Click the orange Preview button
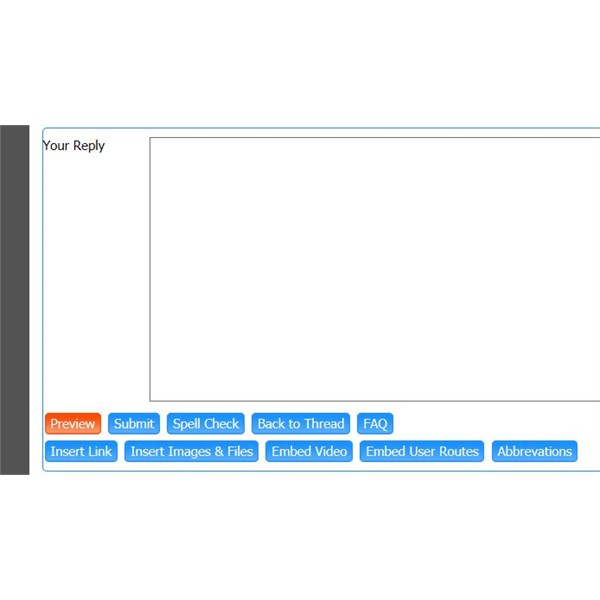This screenshot has height=600, width=600. (73, 424)
